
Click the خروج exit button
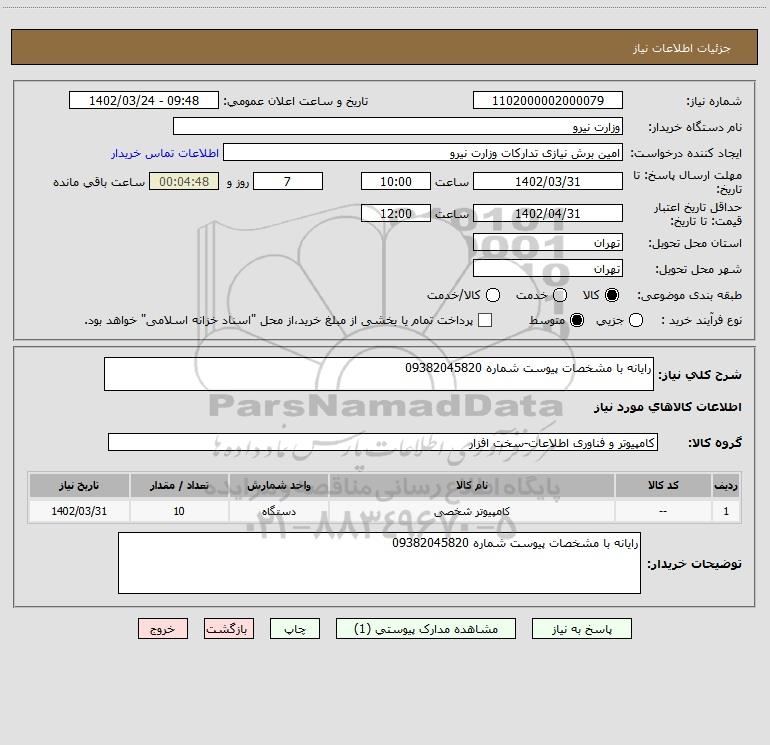click(x=163, y=629)
